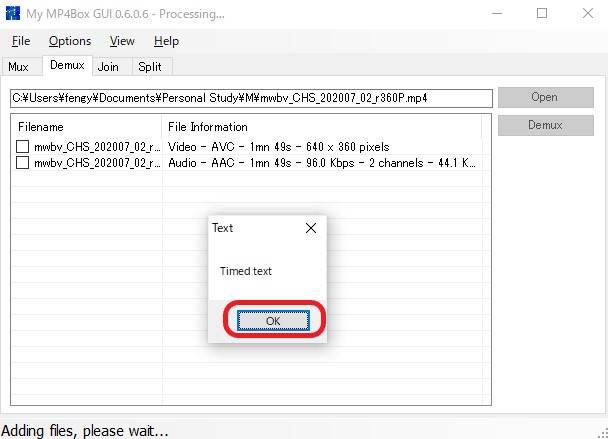Select the 'Audio - AAC - 1mn 49s' row text
The height and width of the screenshot is (439, 608).
321,163
